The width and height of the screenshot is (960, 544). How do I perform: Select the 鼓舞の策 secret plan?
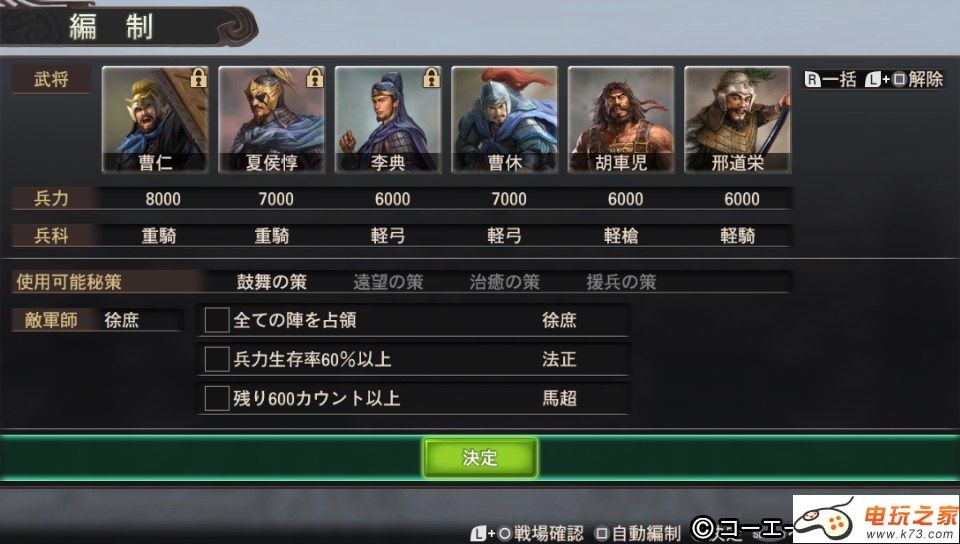pyautogui.click(x=271, y=282)
